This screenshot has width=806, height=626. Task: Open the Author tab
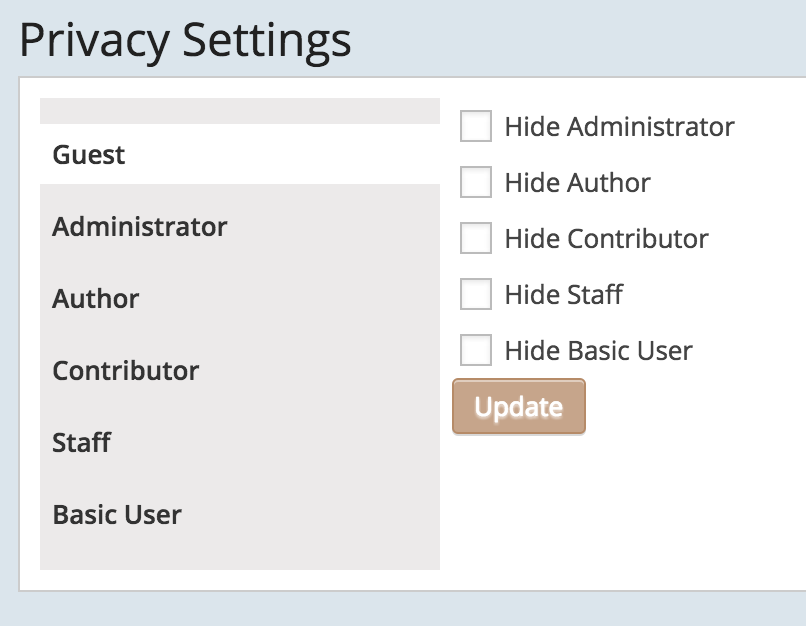coord(96,299)
